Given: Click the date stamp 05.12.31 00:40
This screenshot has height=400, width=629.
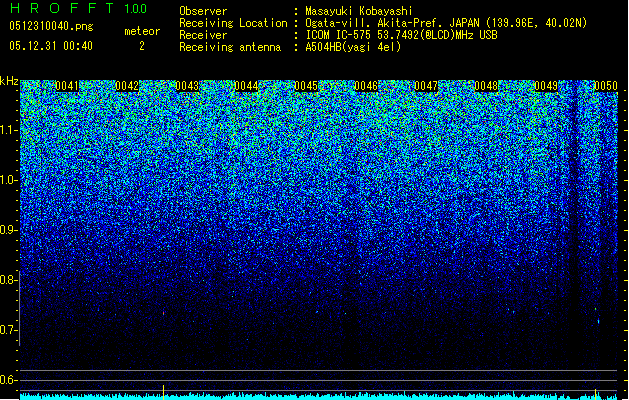Looking at the screenshot, I should coord(51,46).
